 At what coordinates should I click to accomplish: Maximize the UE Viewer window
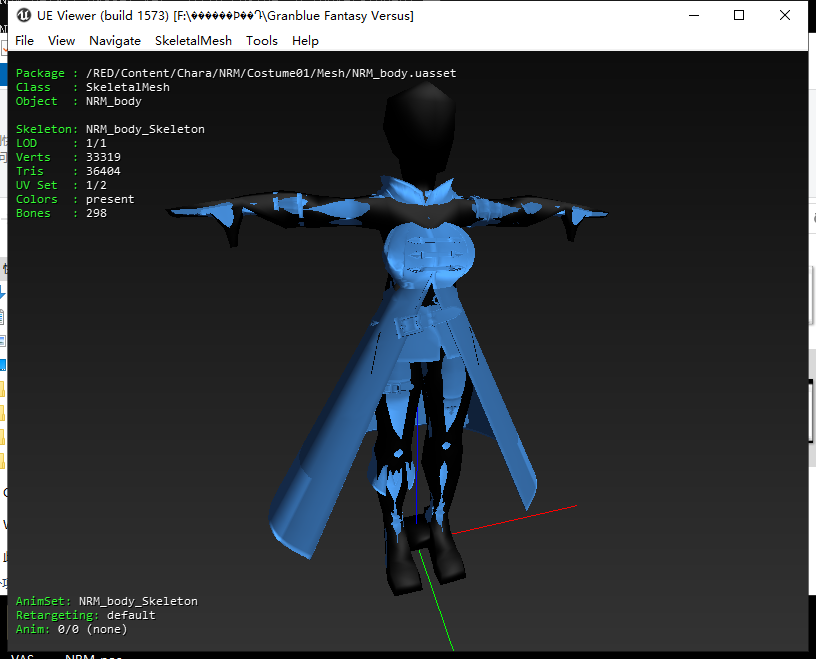point(738,16)
